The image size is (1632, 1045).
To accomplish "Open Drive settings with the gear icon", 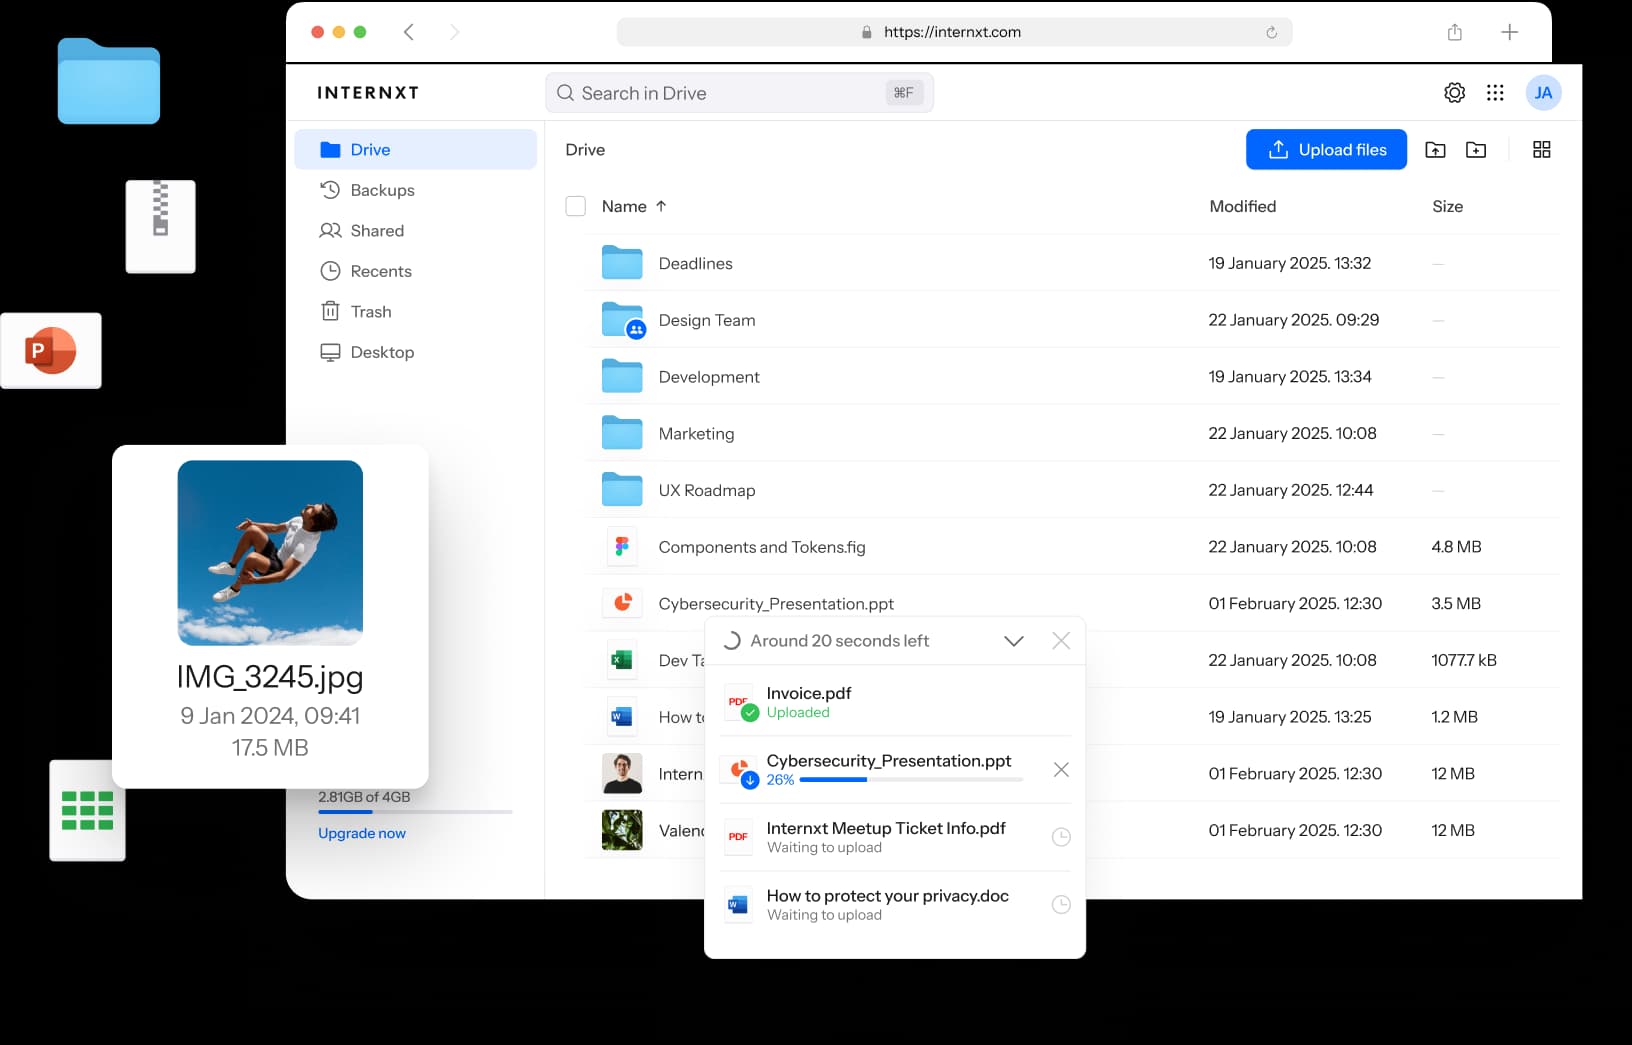I will coord(1454,92).
